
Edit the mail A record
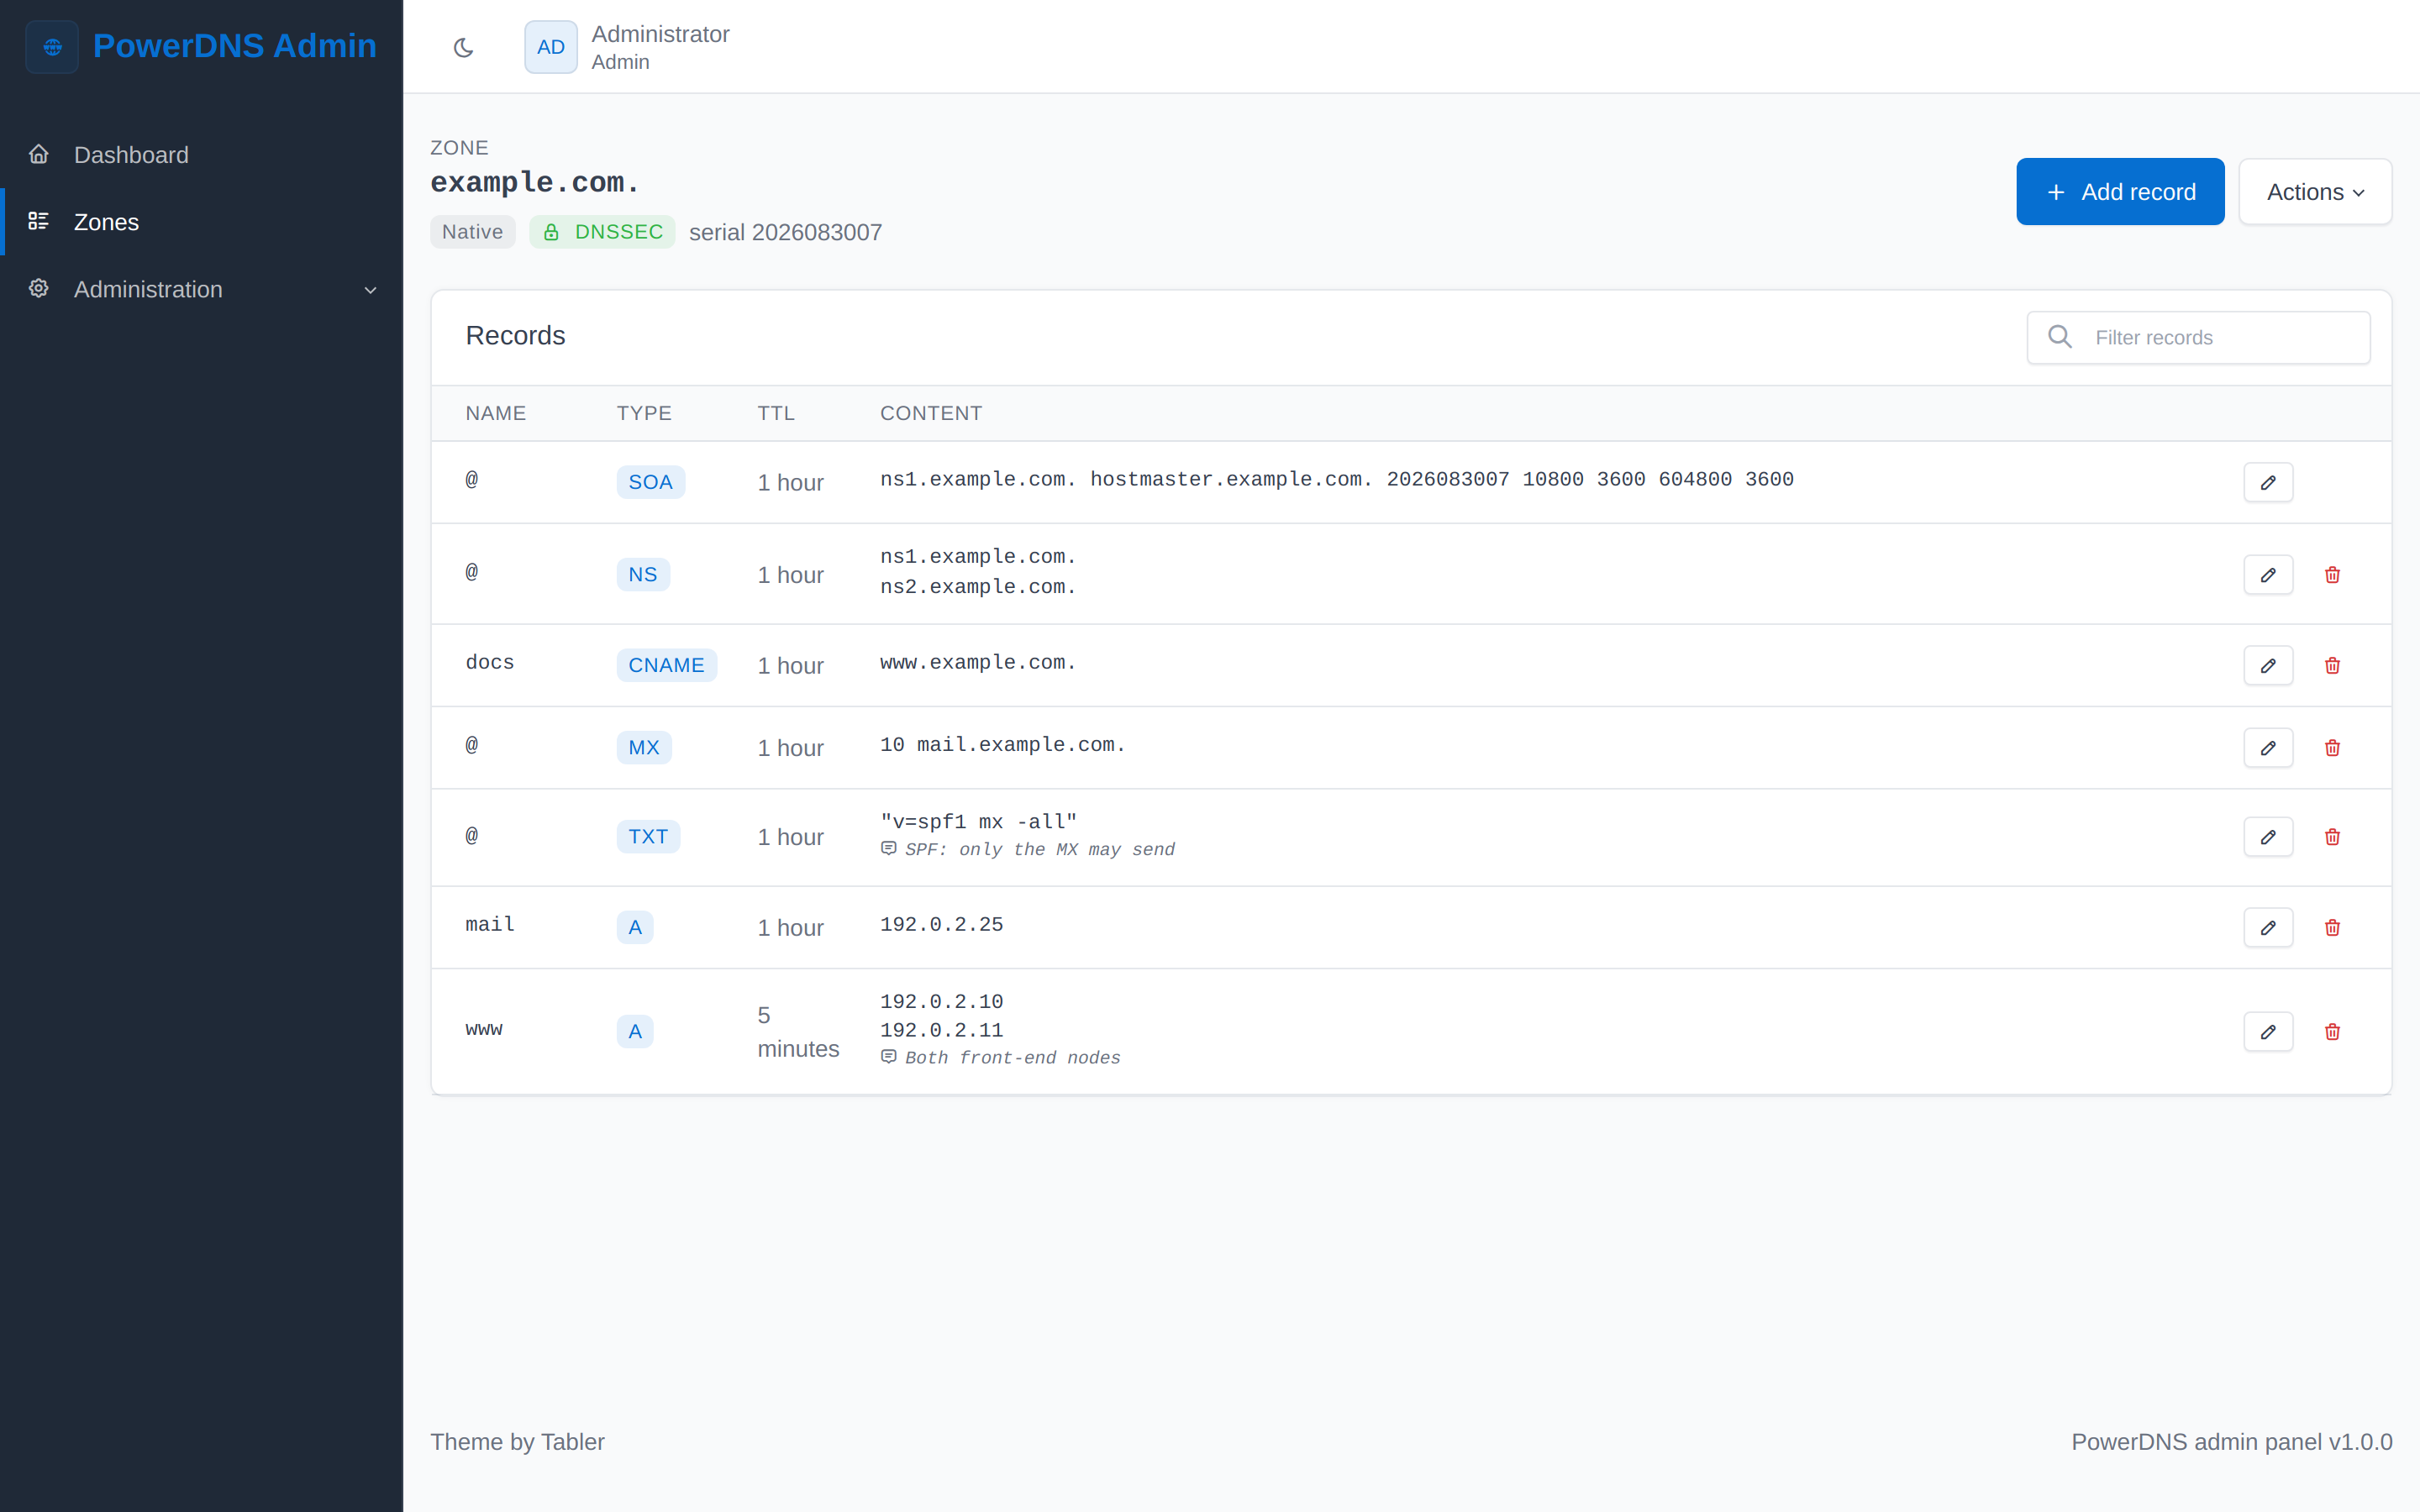tap(2268, 928)
